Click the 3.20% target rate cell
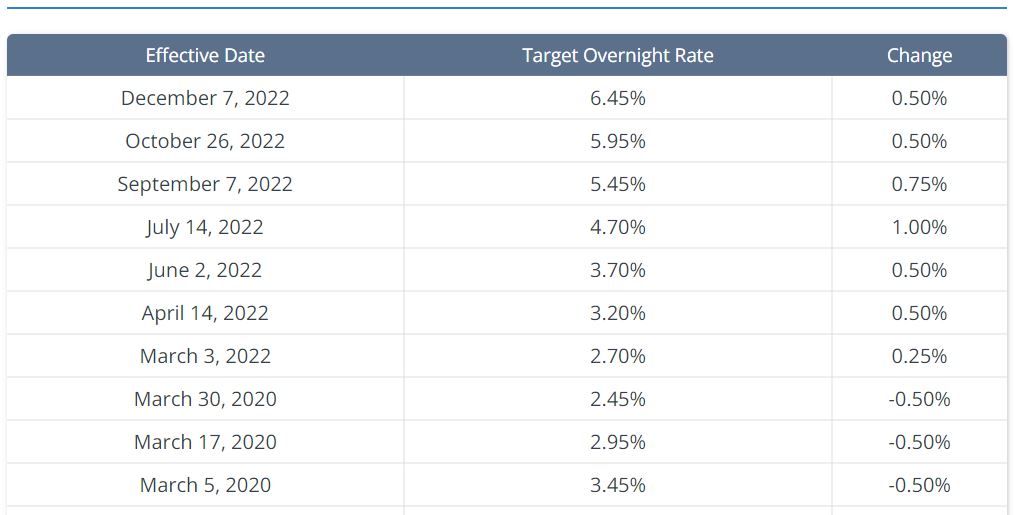This screenshot has width=1014, height=515. click(x=618, y=313)
